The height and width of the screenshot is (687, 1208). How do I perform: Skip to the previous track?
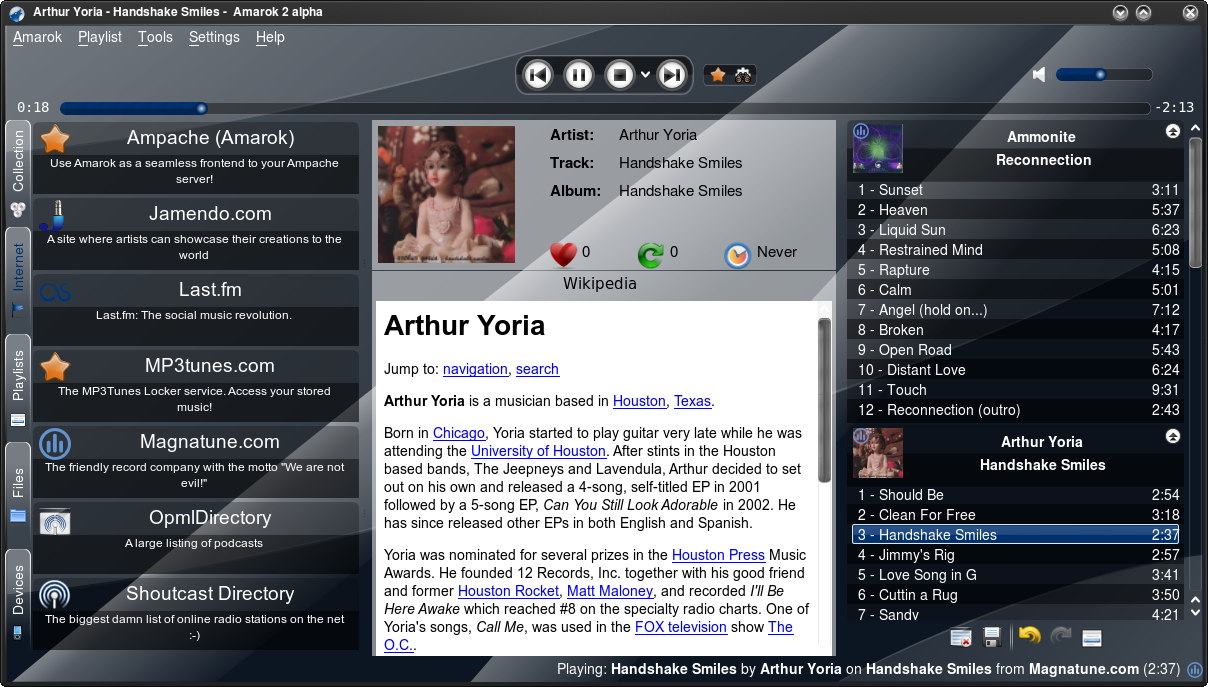[538, 75]
